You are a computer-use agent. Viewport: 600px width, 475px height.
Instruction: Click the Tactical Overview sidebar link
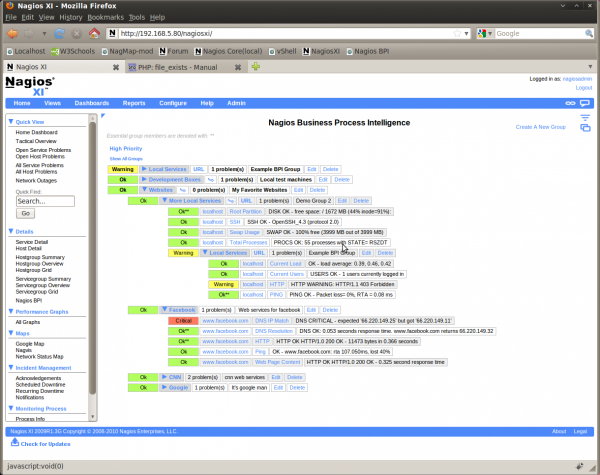38,141
